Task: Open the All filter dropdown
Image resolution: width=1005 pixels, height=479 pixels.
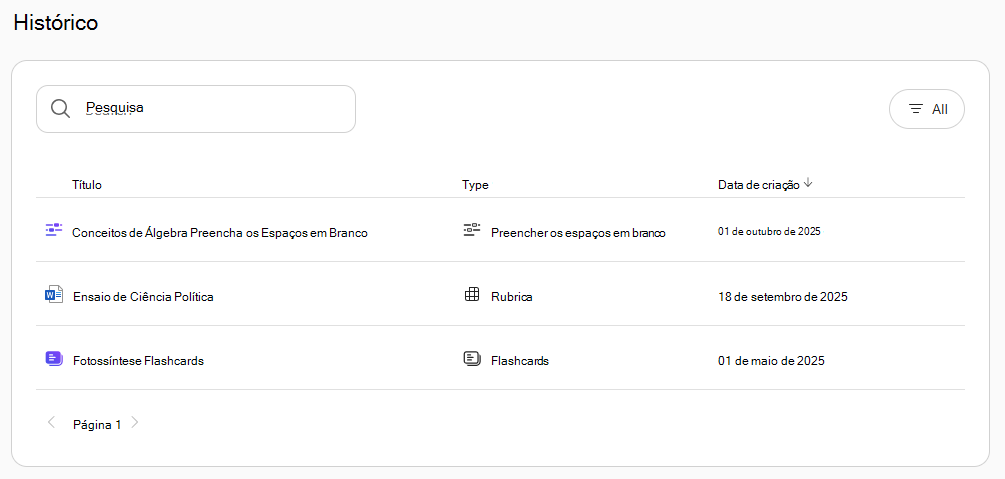Action: tap(926, 109)
